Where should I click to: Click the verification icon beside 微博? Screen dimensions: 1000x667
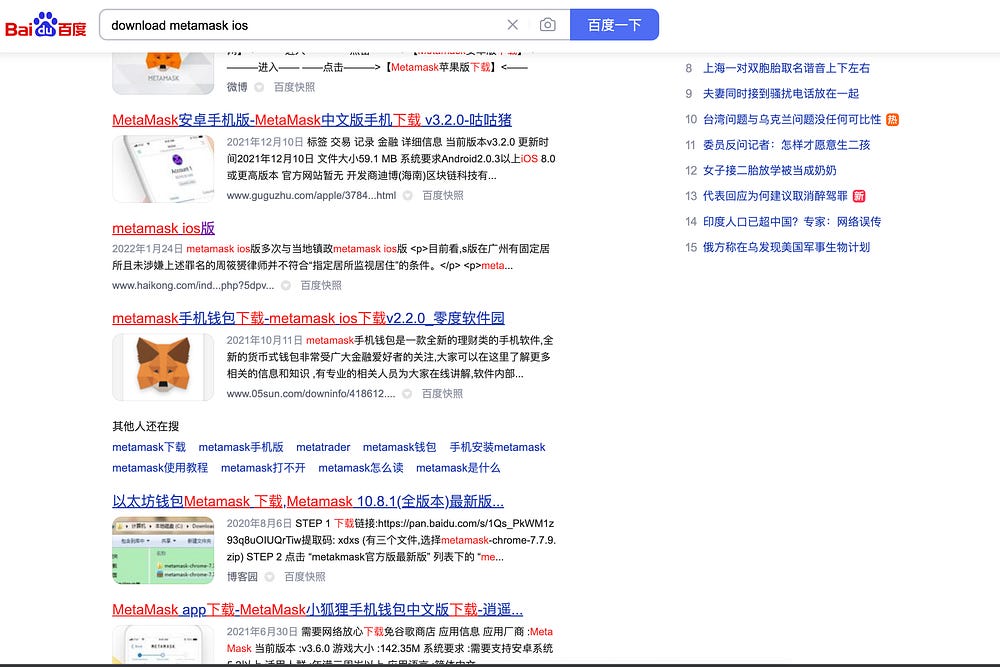[x=259, y=87]
